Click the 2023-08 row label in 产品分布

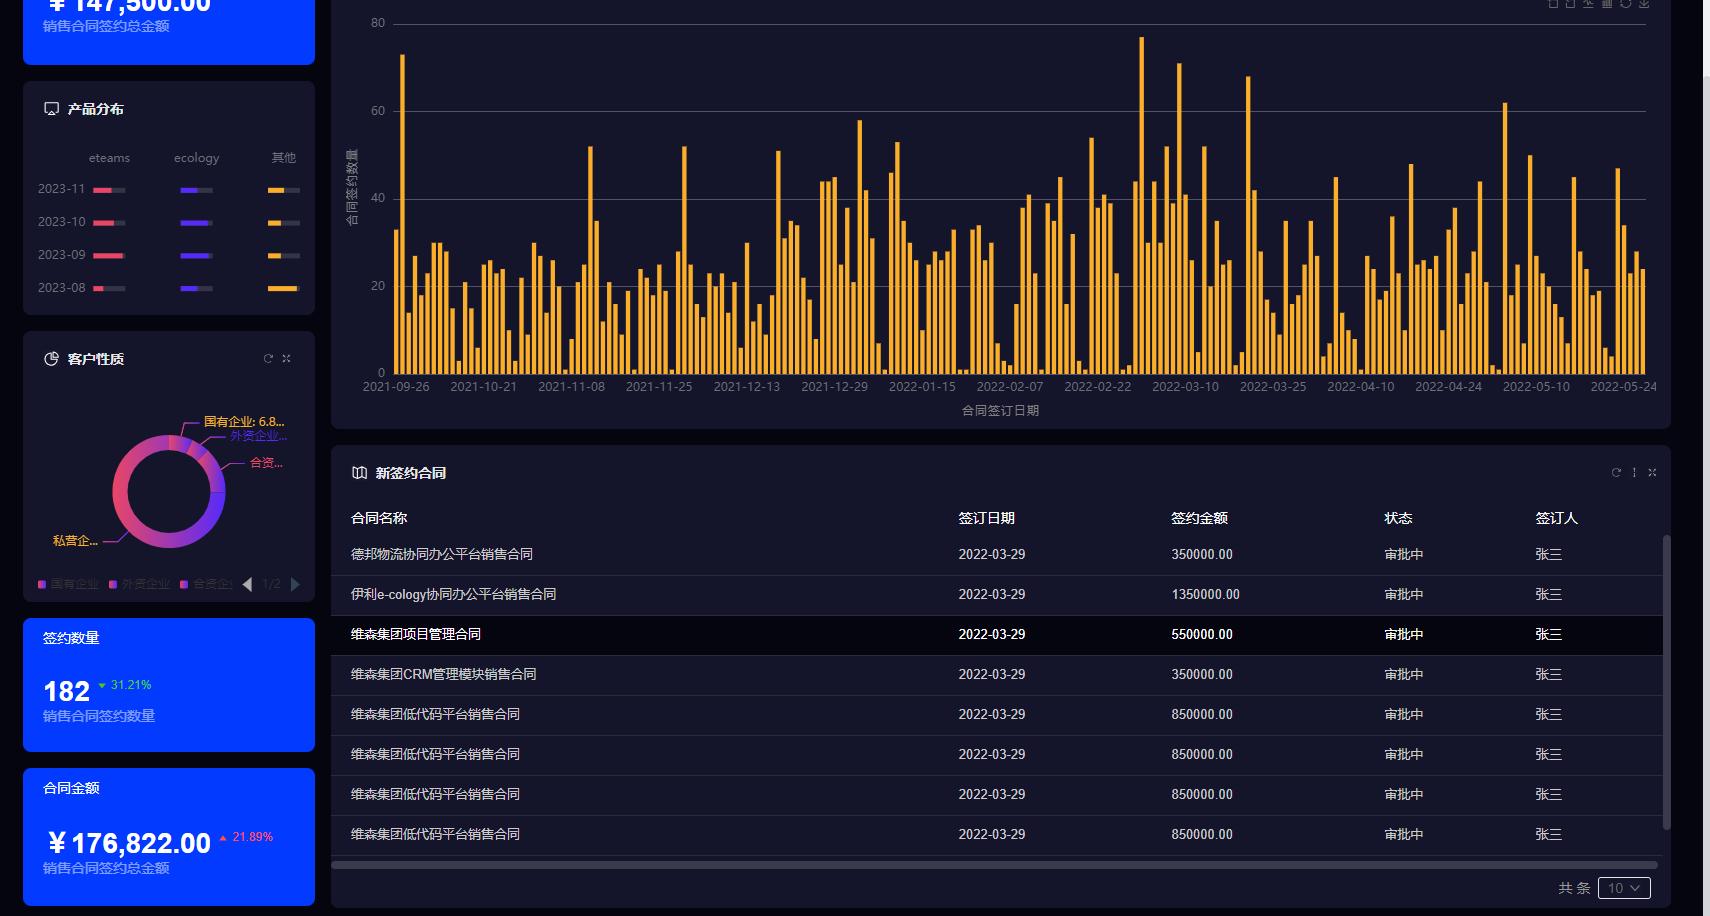pyautogui.click(x=62, y=288)
